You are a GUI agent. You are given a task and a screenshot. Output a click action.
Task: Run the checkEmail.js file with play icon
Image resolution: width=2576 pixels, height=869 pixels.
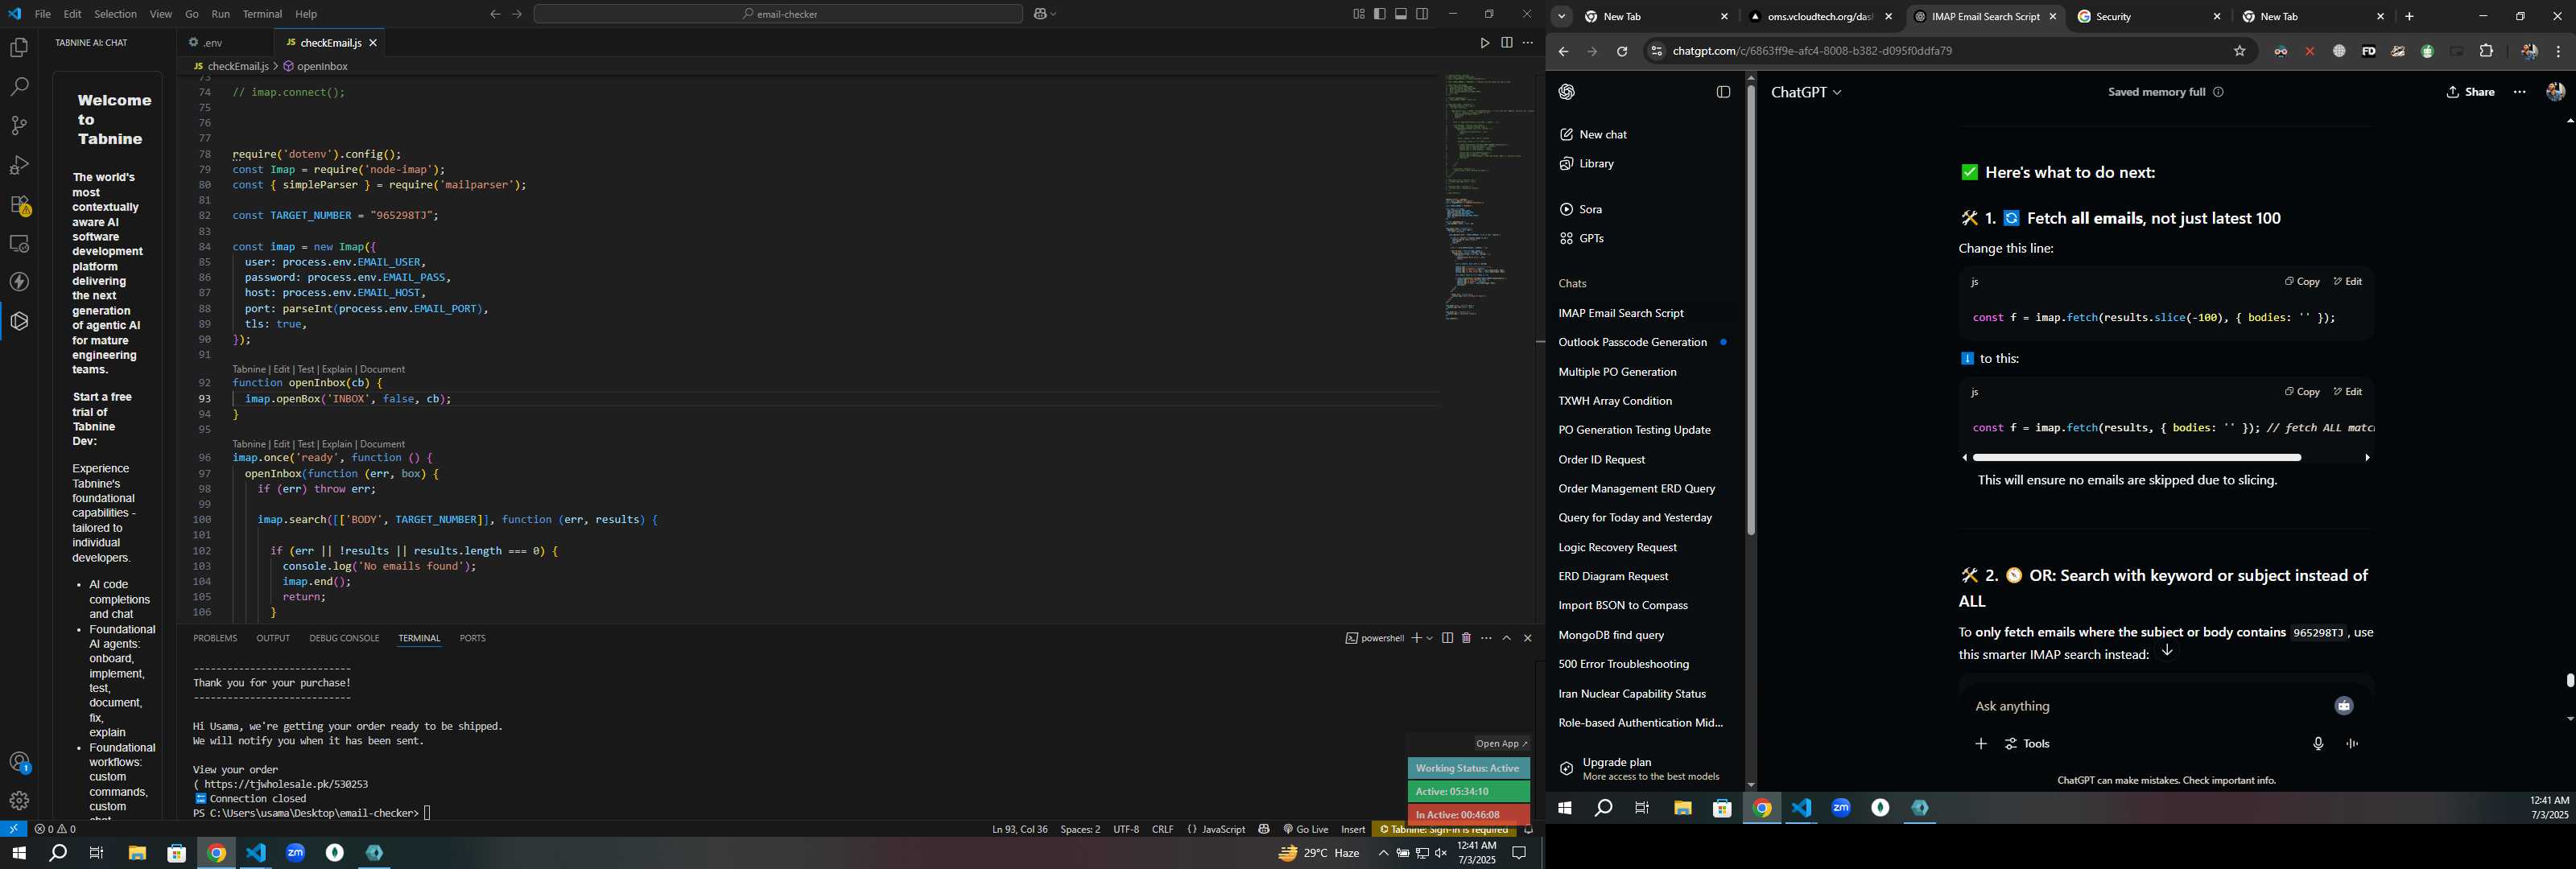pyautogui.click(x=1484, y=43)
